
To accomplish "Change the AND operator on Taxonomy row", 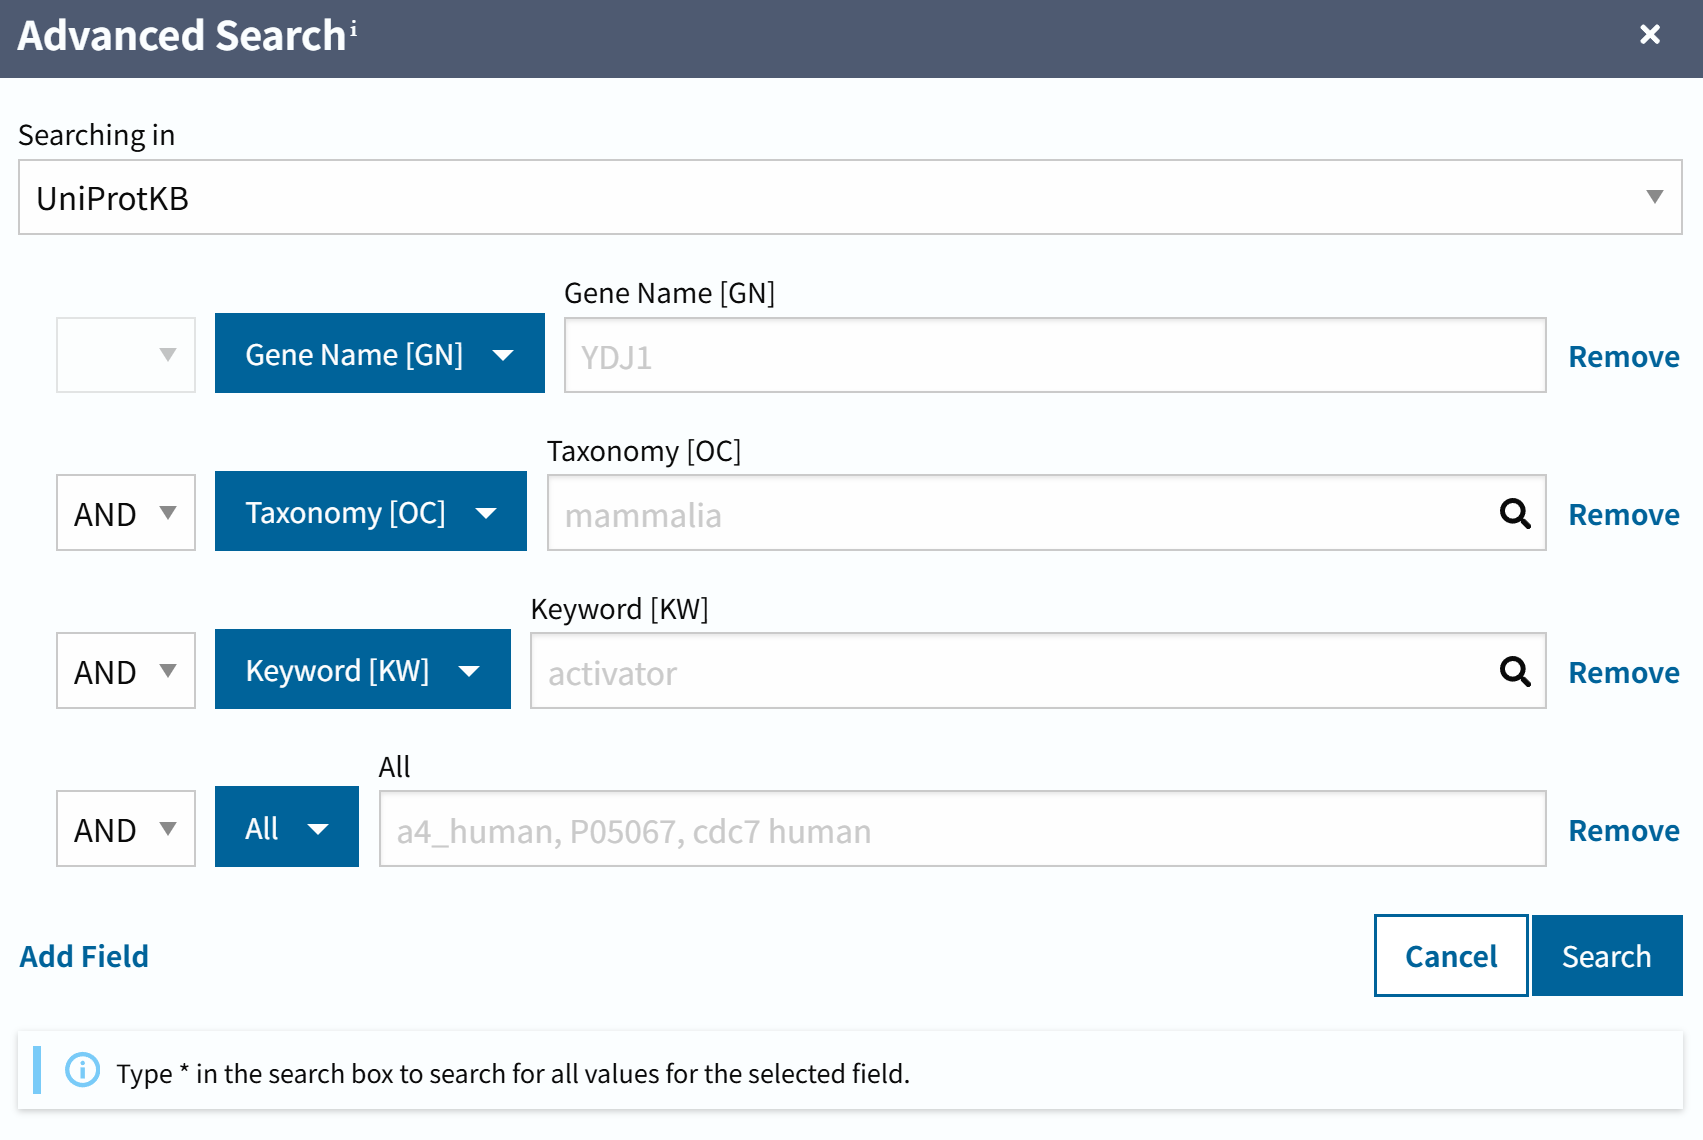I will click(126, 513).
